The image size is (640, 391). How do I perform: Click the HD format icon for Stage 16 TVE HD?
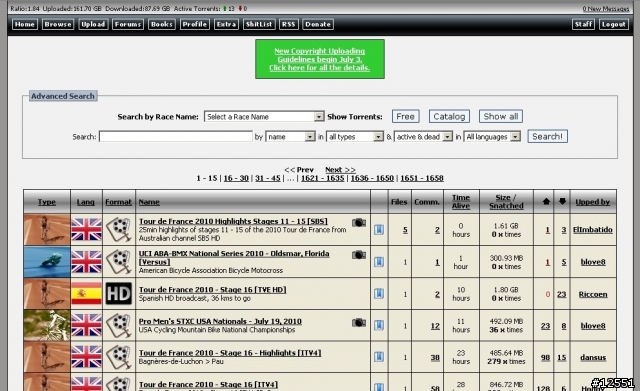(x=119, y=293)
